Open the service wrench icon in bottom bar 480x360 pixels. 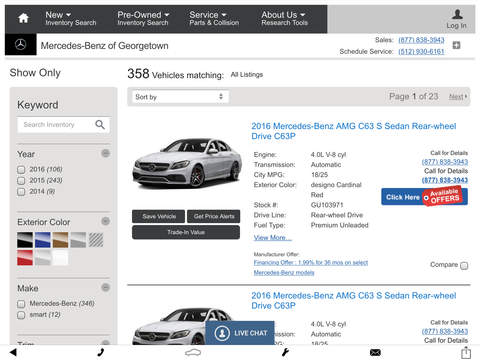(285, 352)
